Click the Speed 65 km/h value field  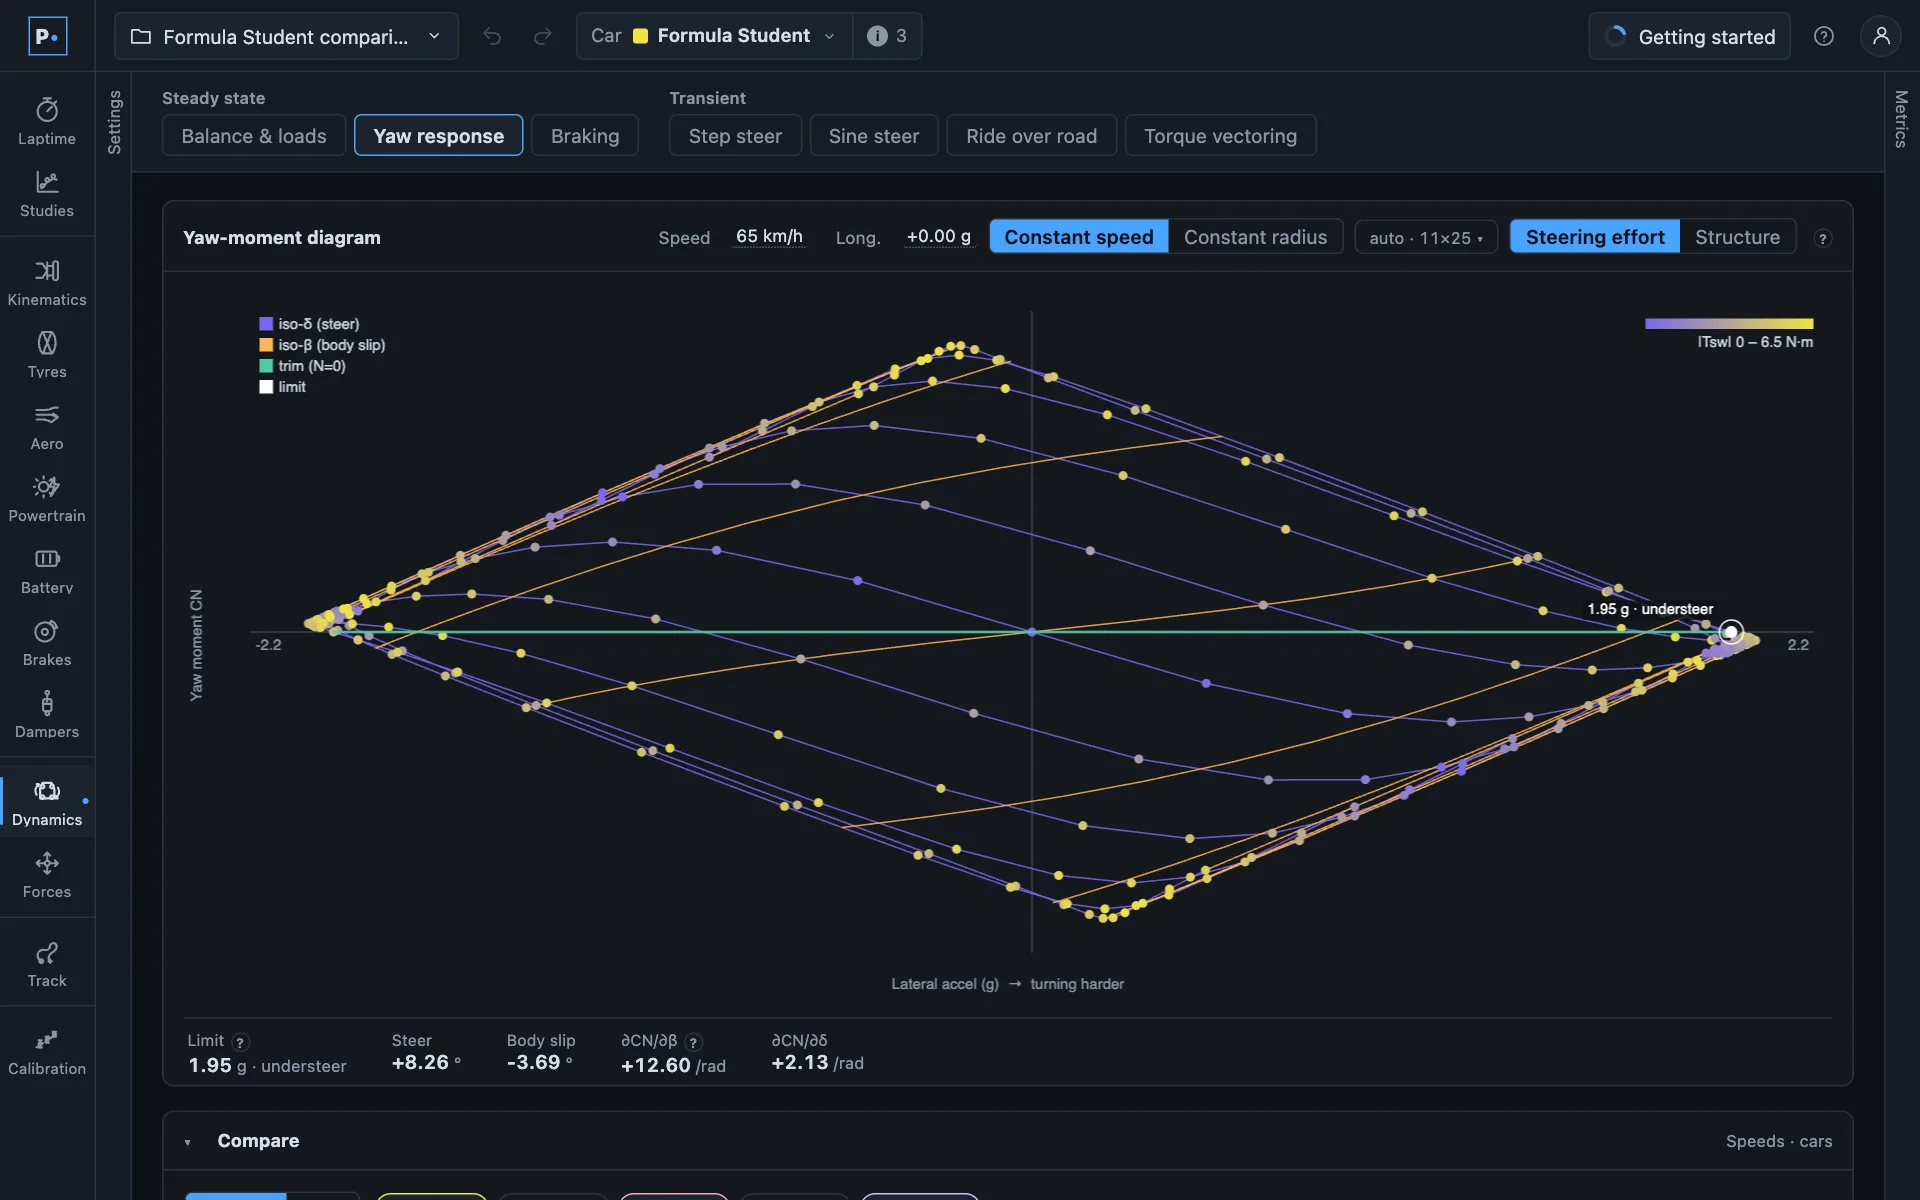pos(769,237)
